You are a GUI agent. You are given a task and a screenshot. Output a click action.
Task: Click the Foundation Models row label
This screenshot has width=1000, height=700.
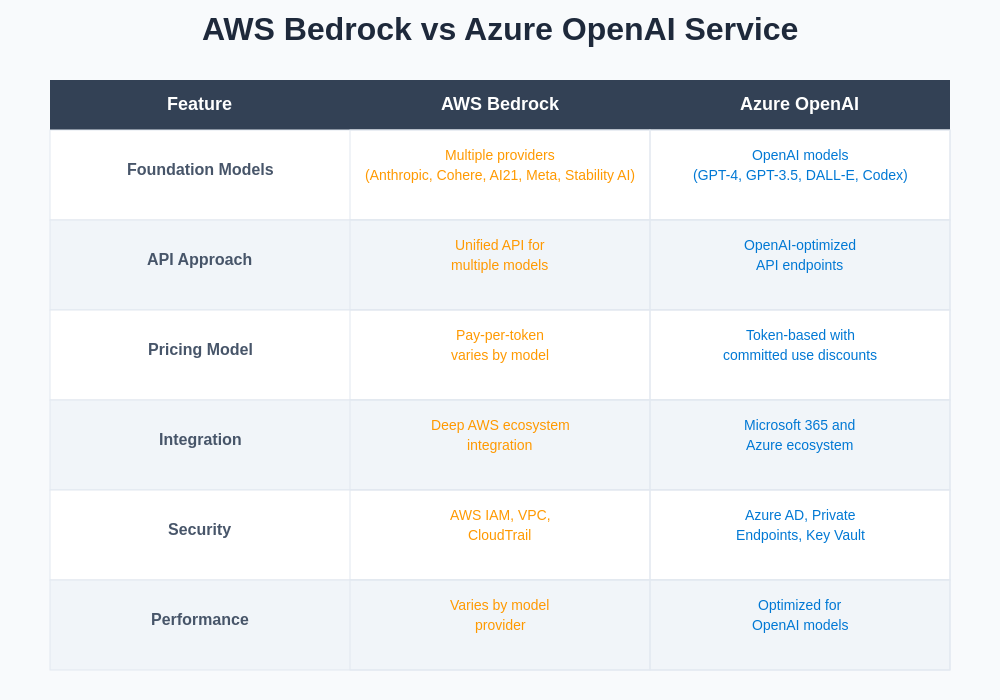pos(200,170)
